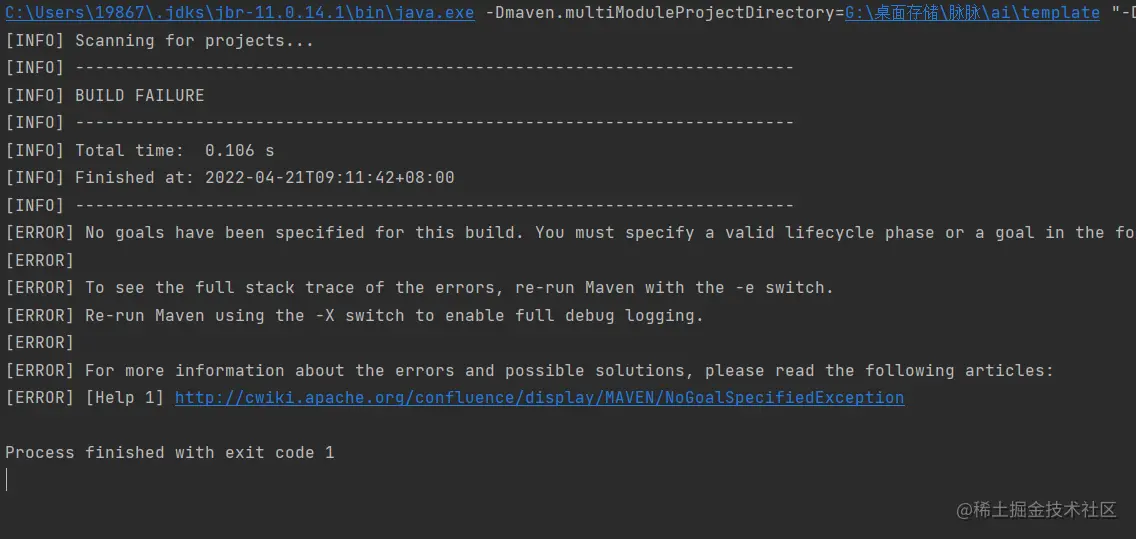Click the empty [ERROR] line above "For more information"

click(40, 343)
